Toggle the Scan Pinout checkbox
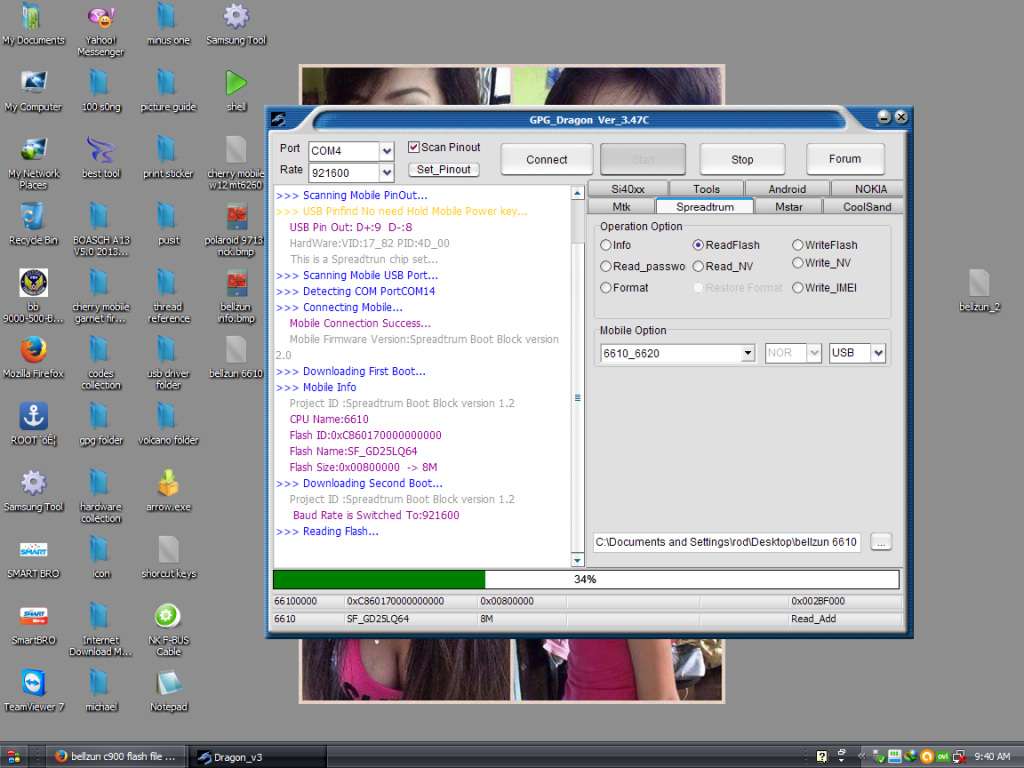Image resolution: width=1024 pixels, height=768 pixels. click(x=414, y=148)
